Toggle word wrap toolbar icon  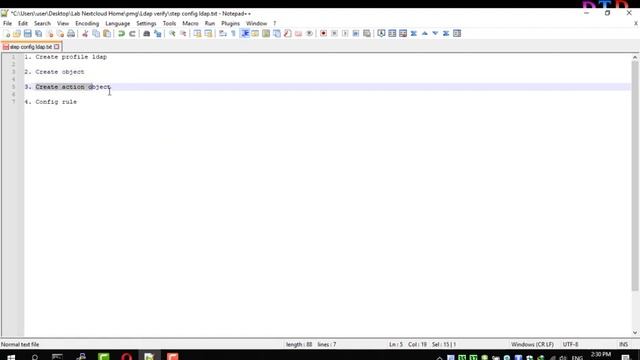click(x=222, y=33)
